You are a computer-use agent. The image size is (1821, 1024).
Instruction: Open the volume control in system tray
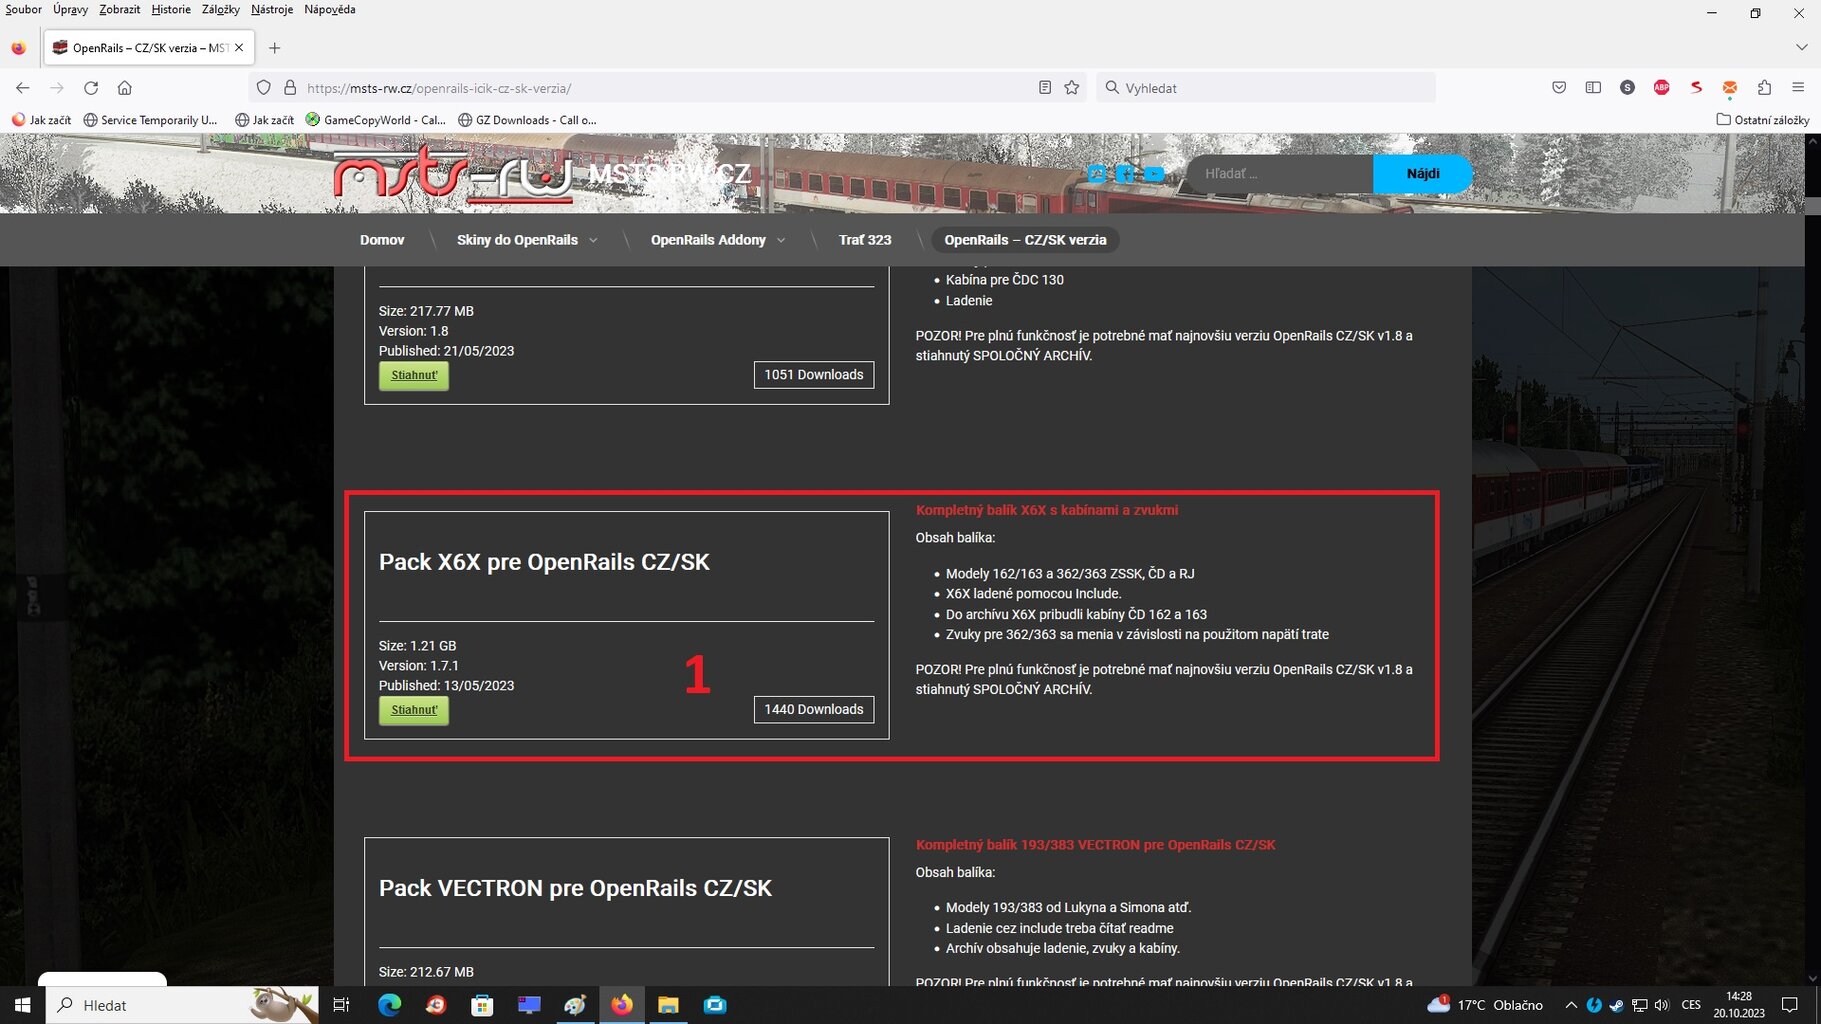pyautogui.click(x=1662, y=1005)
